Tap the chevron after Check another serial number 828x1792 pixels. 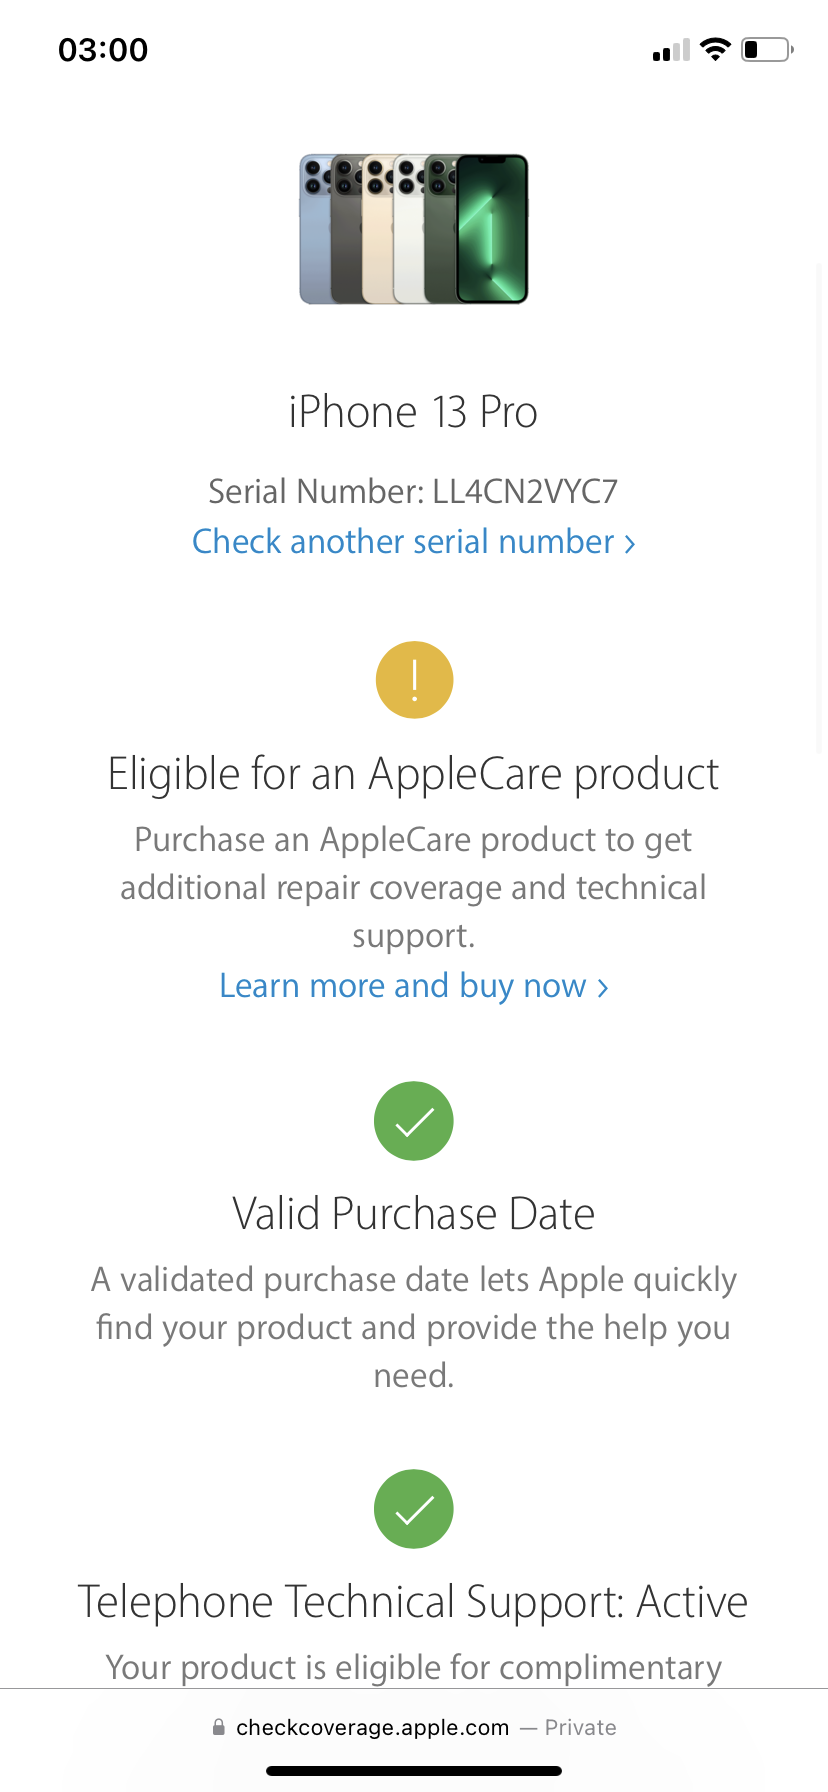point(629,543)
